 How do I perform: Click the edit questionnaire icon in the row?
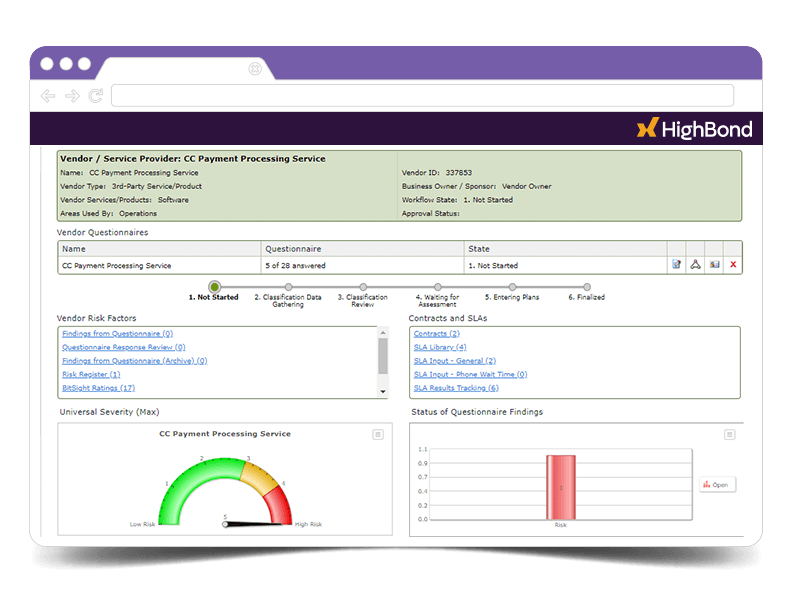point(677,264)
